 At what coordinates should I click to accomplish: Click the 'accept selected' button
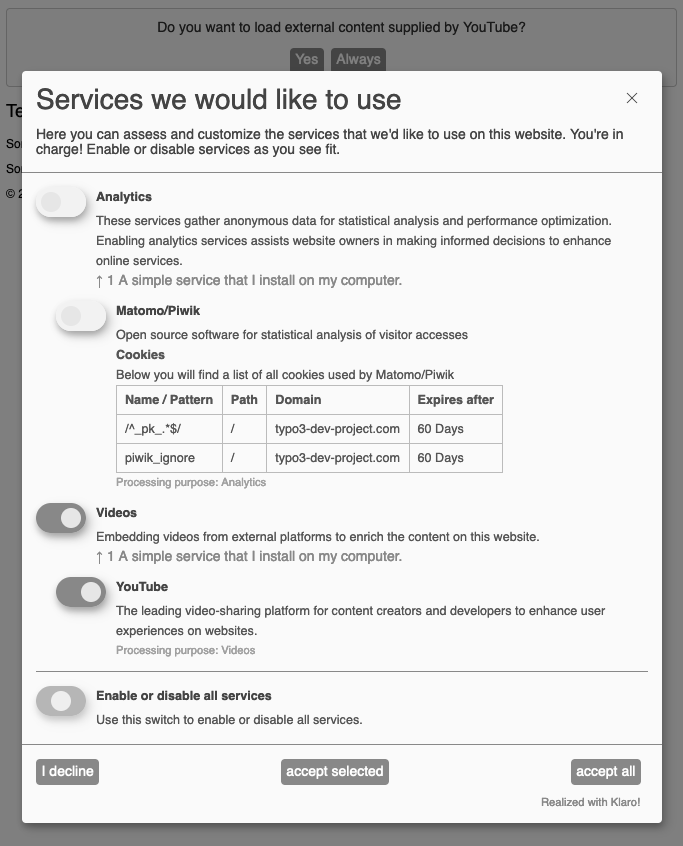[x=334, y=771]
